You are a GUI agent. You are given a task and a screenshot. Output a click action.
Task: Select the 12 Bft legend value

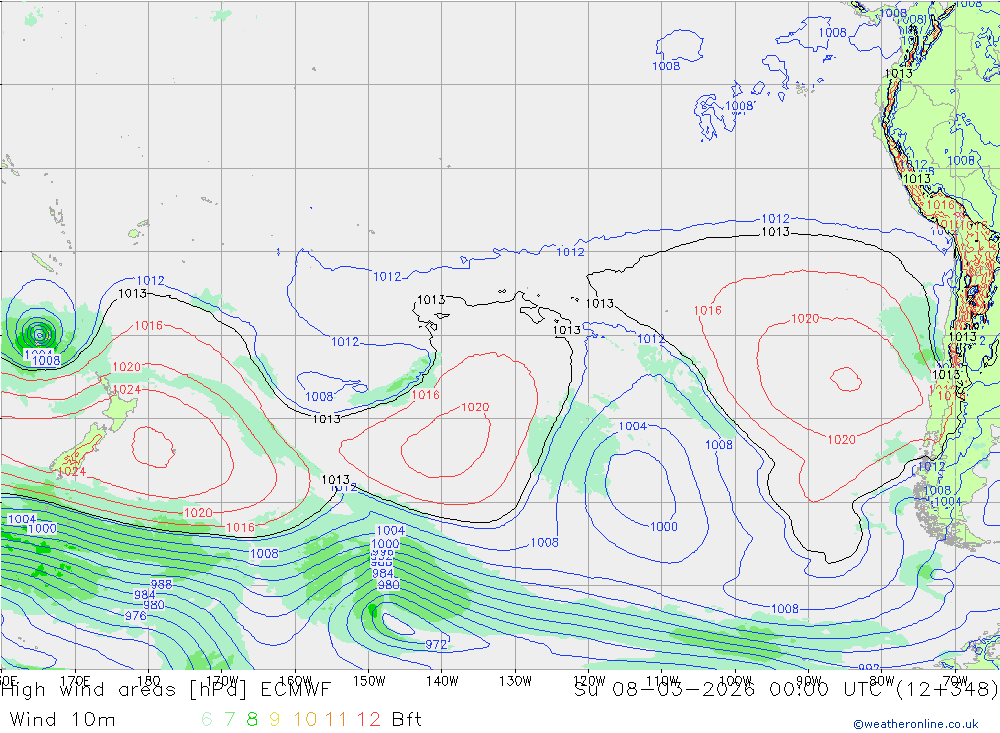pyautogui.click(x=369, y=720)
